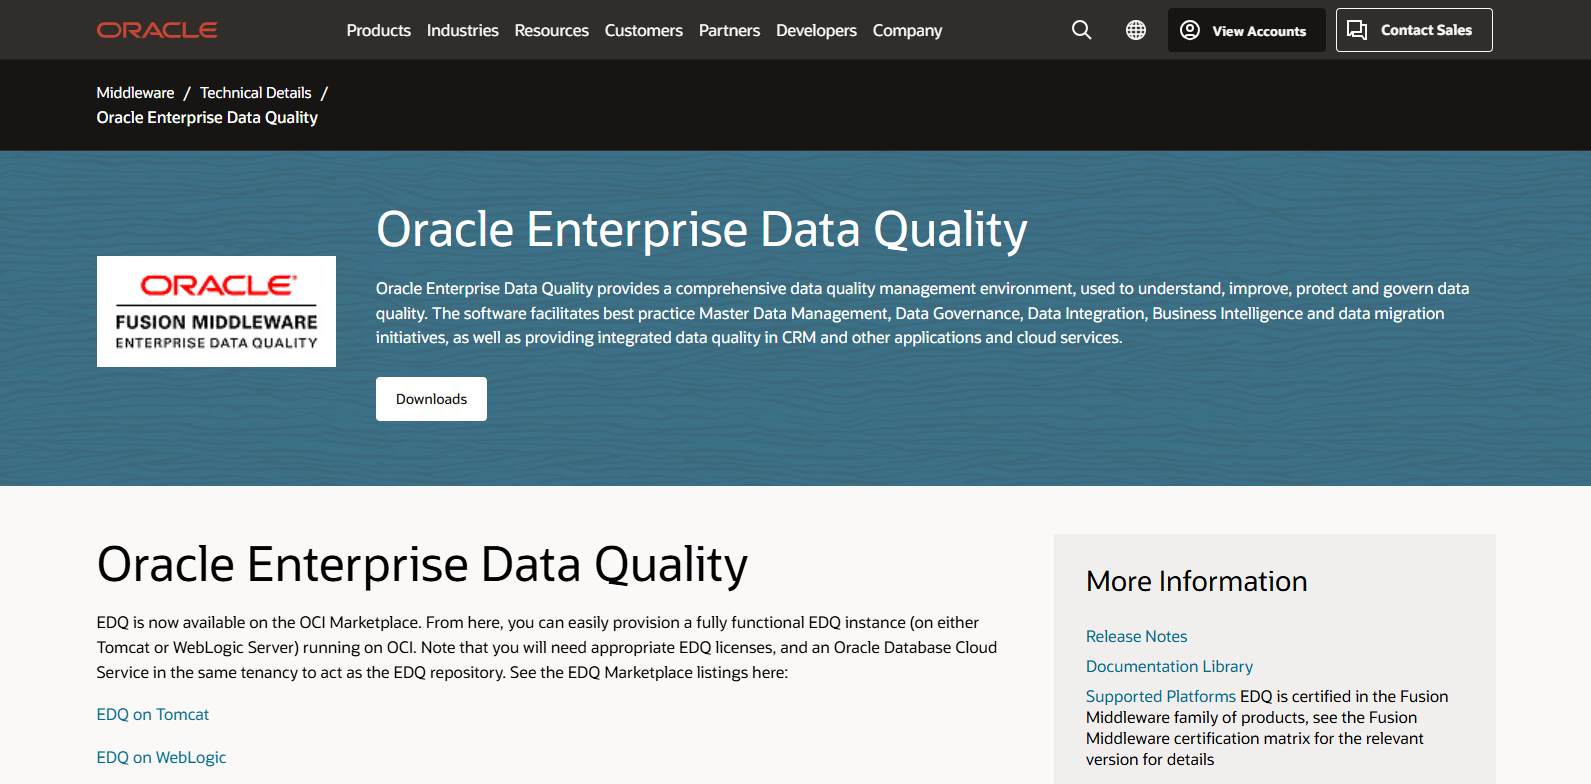Open the Company menu
The height and width of the screenshot is (784, 1591).
(907, 30)
